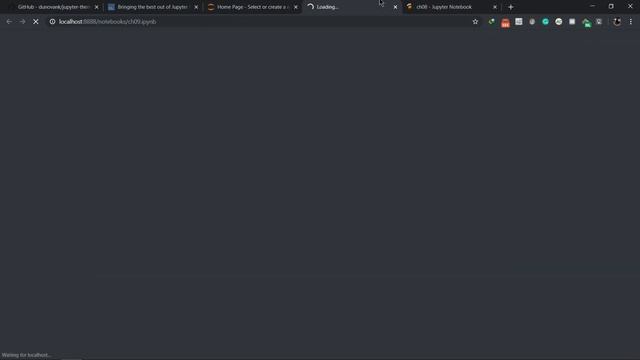Open the red badge extension icon

pos(505,22)
